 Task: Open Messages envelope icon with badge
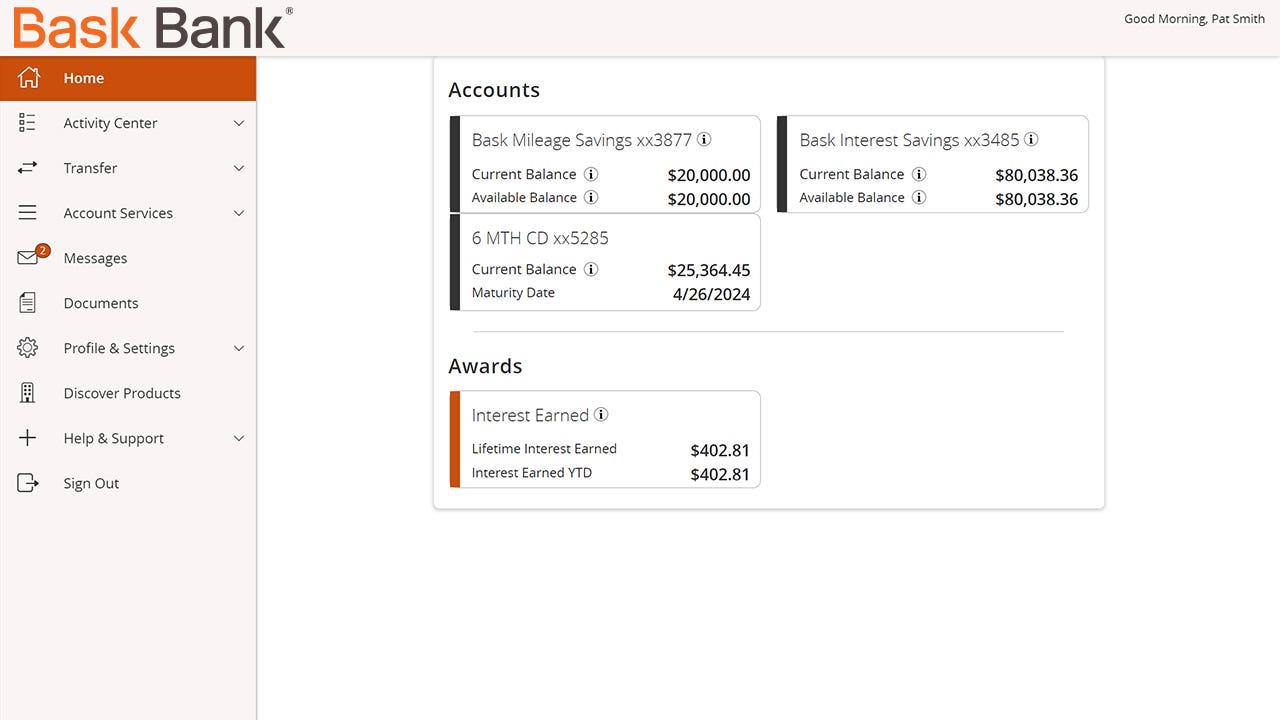click(x=29, y=258)
